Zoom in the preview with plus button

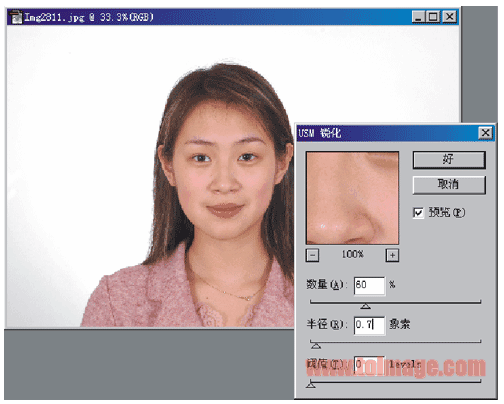(392, 256)
